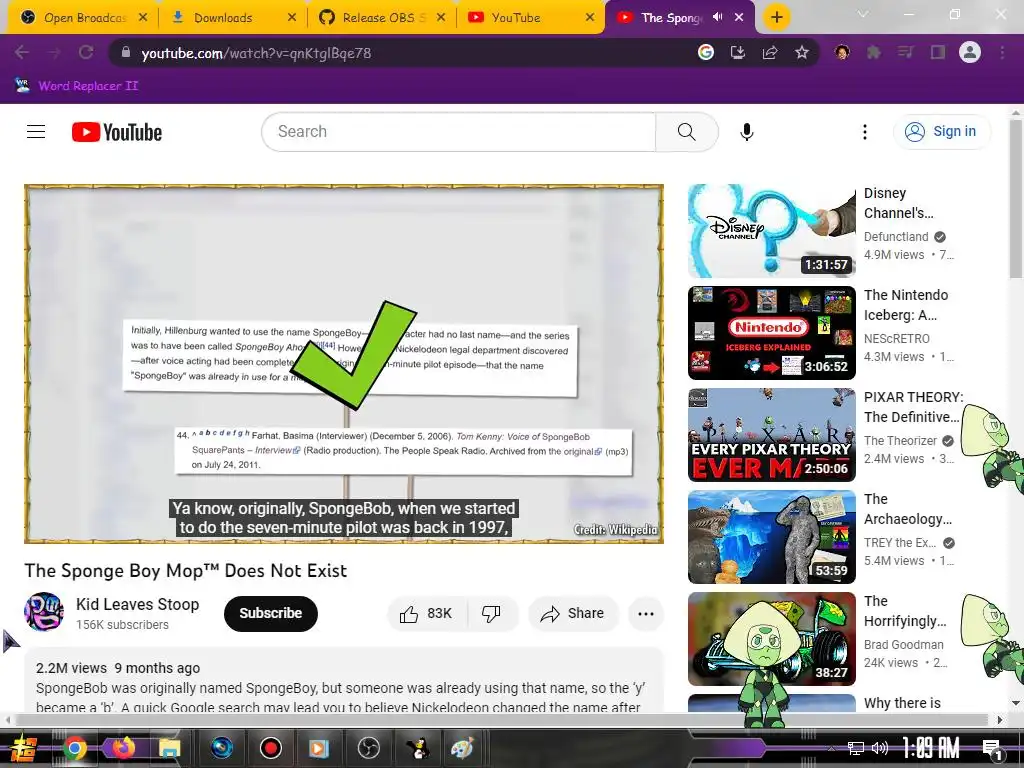The width and height of the screenshot is (1024, 768).
Task: Open the Chrome profile avatar
Action: point(970,52)
